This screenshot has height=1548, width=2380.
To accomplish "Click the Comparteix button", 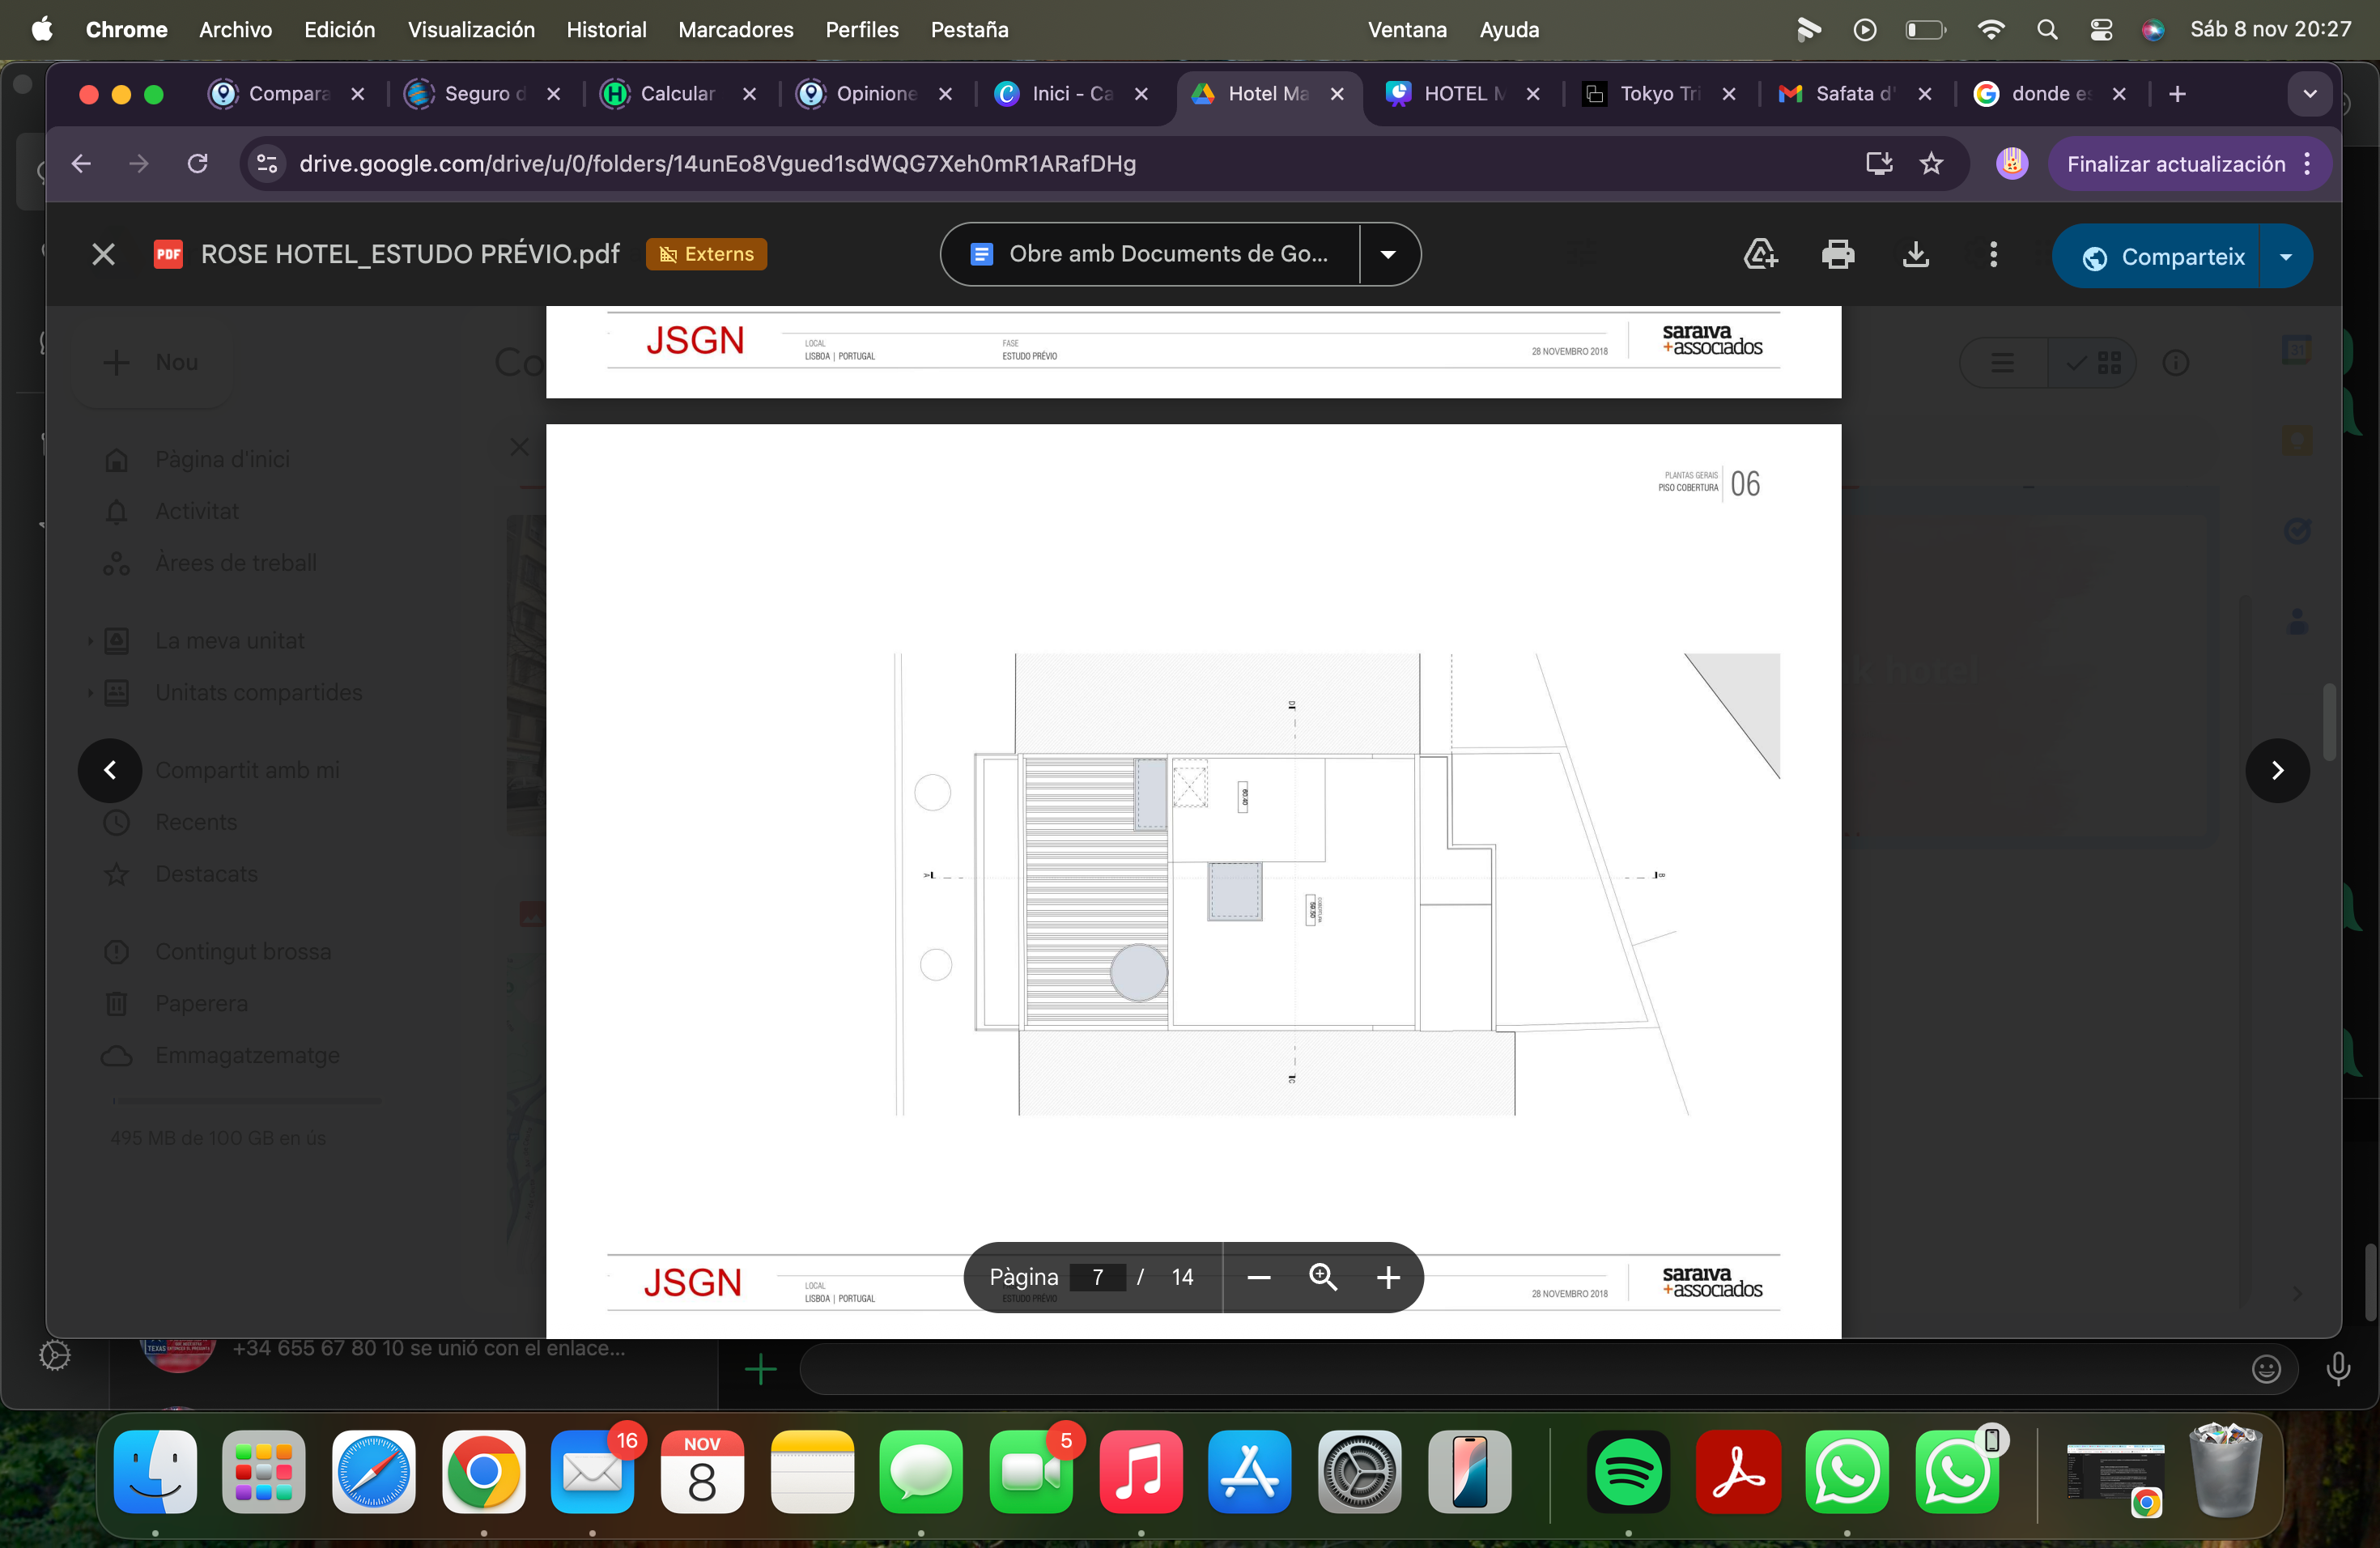I will pyautogui.click(x=2164, y=257).
